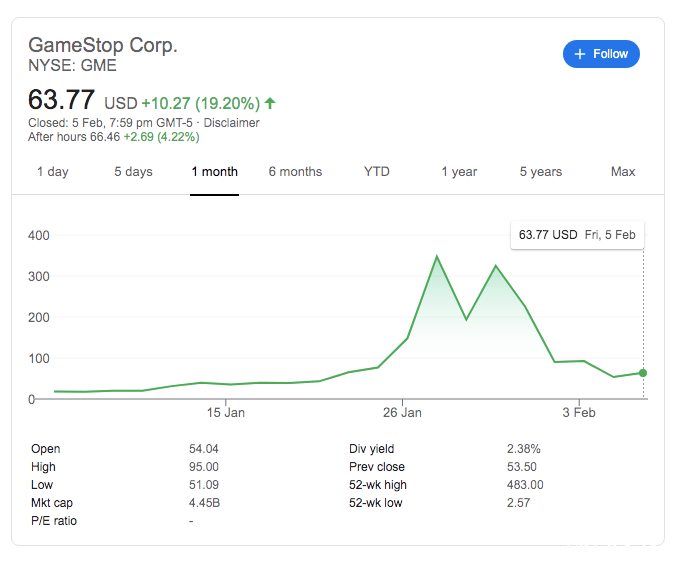Click the After hours 66.46 text
677x561 pixels.
[x=74, y=137]
